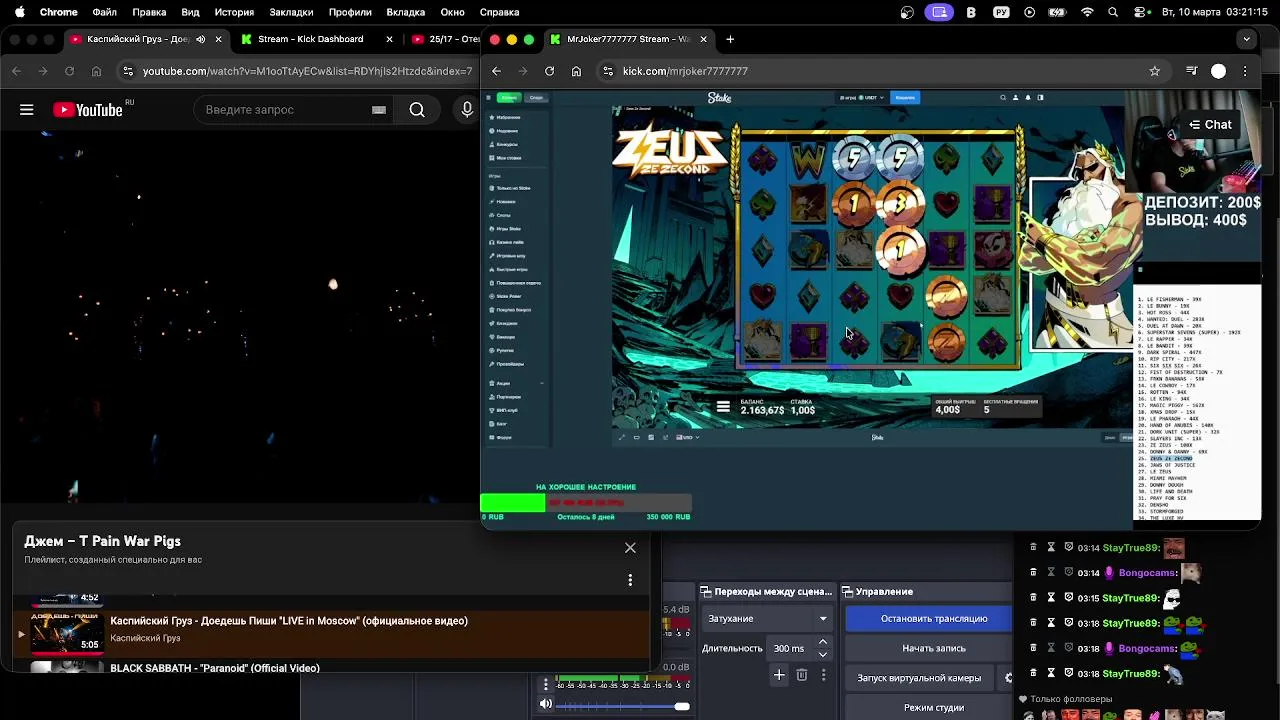
Task: Open the USDT currency dropdown on Stake
Action: click(870, 98)
